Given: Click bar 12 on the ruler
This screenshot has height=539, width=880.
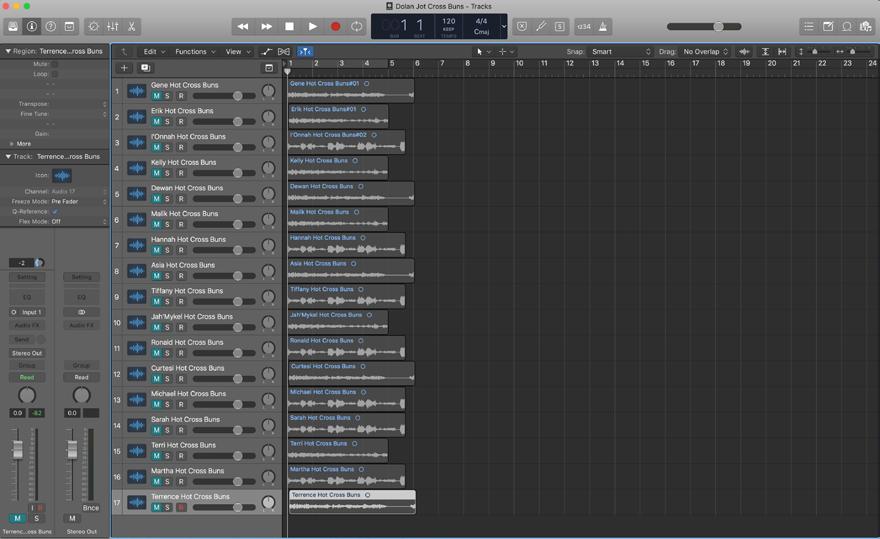Looking at the screenshot, I should pyautogui.click(x=570, y=63).
